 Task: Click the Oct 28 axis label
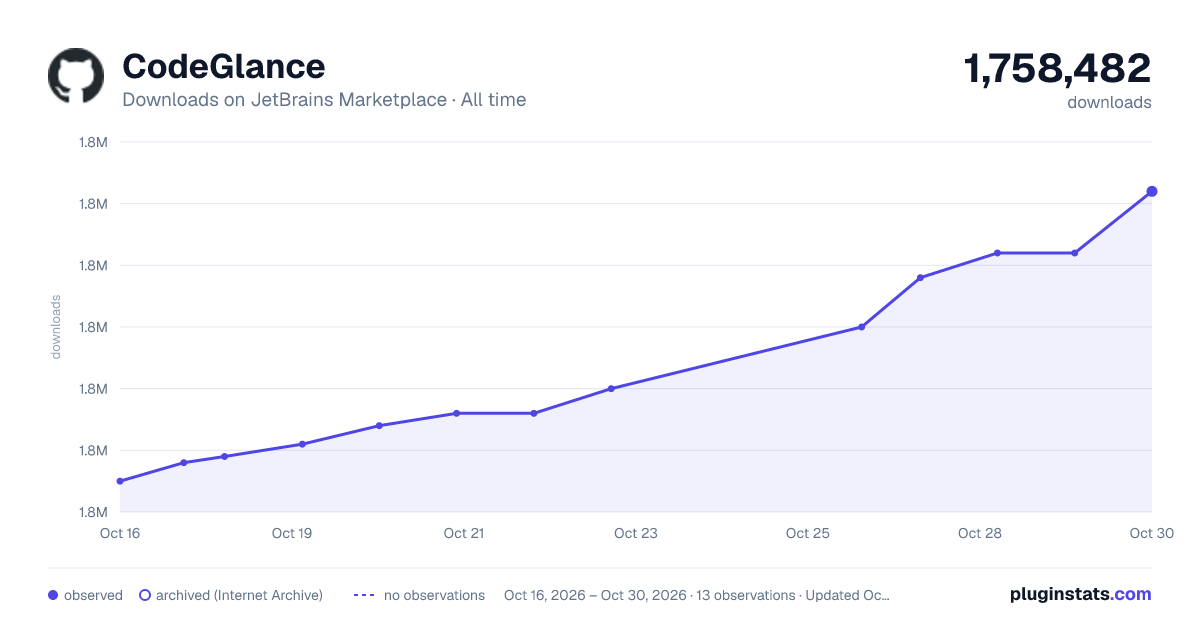[980, 533]
